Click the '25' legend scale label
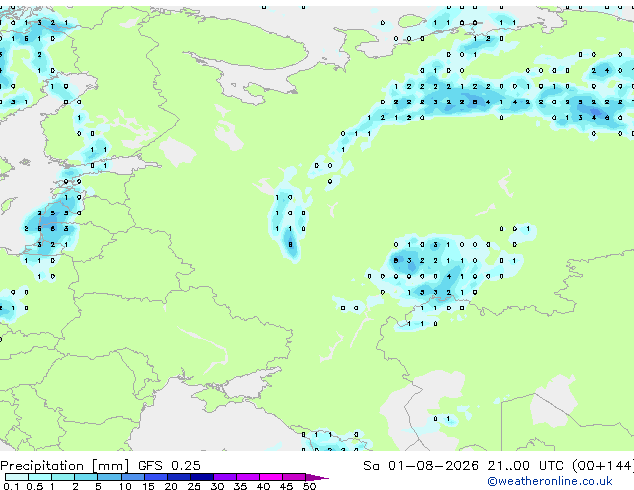The width and height of the screenshot is (634, 490). tap(194, 486)
